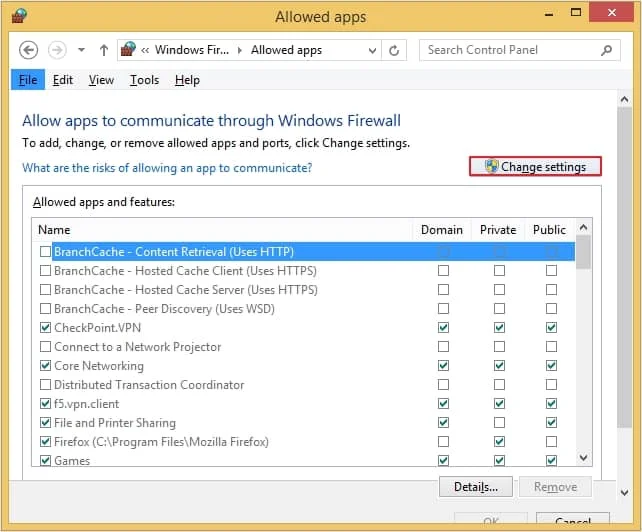Refresh the Allowed apps page

(394, 50)
